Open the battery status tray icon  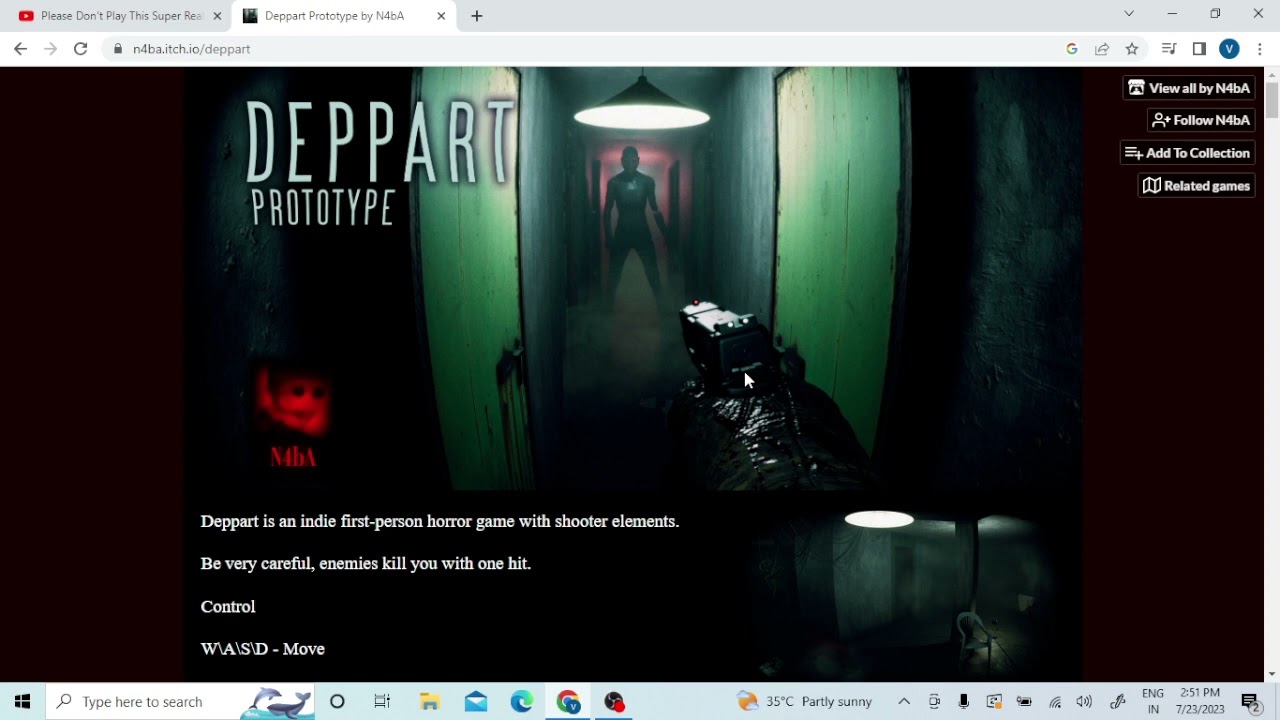[1024, 701]
